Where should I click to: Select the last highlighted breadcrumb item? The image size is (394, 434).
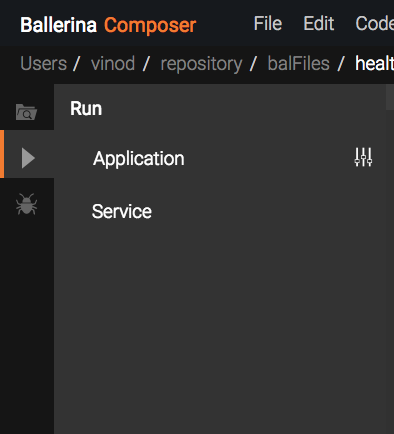(x=374, y=63)
